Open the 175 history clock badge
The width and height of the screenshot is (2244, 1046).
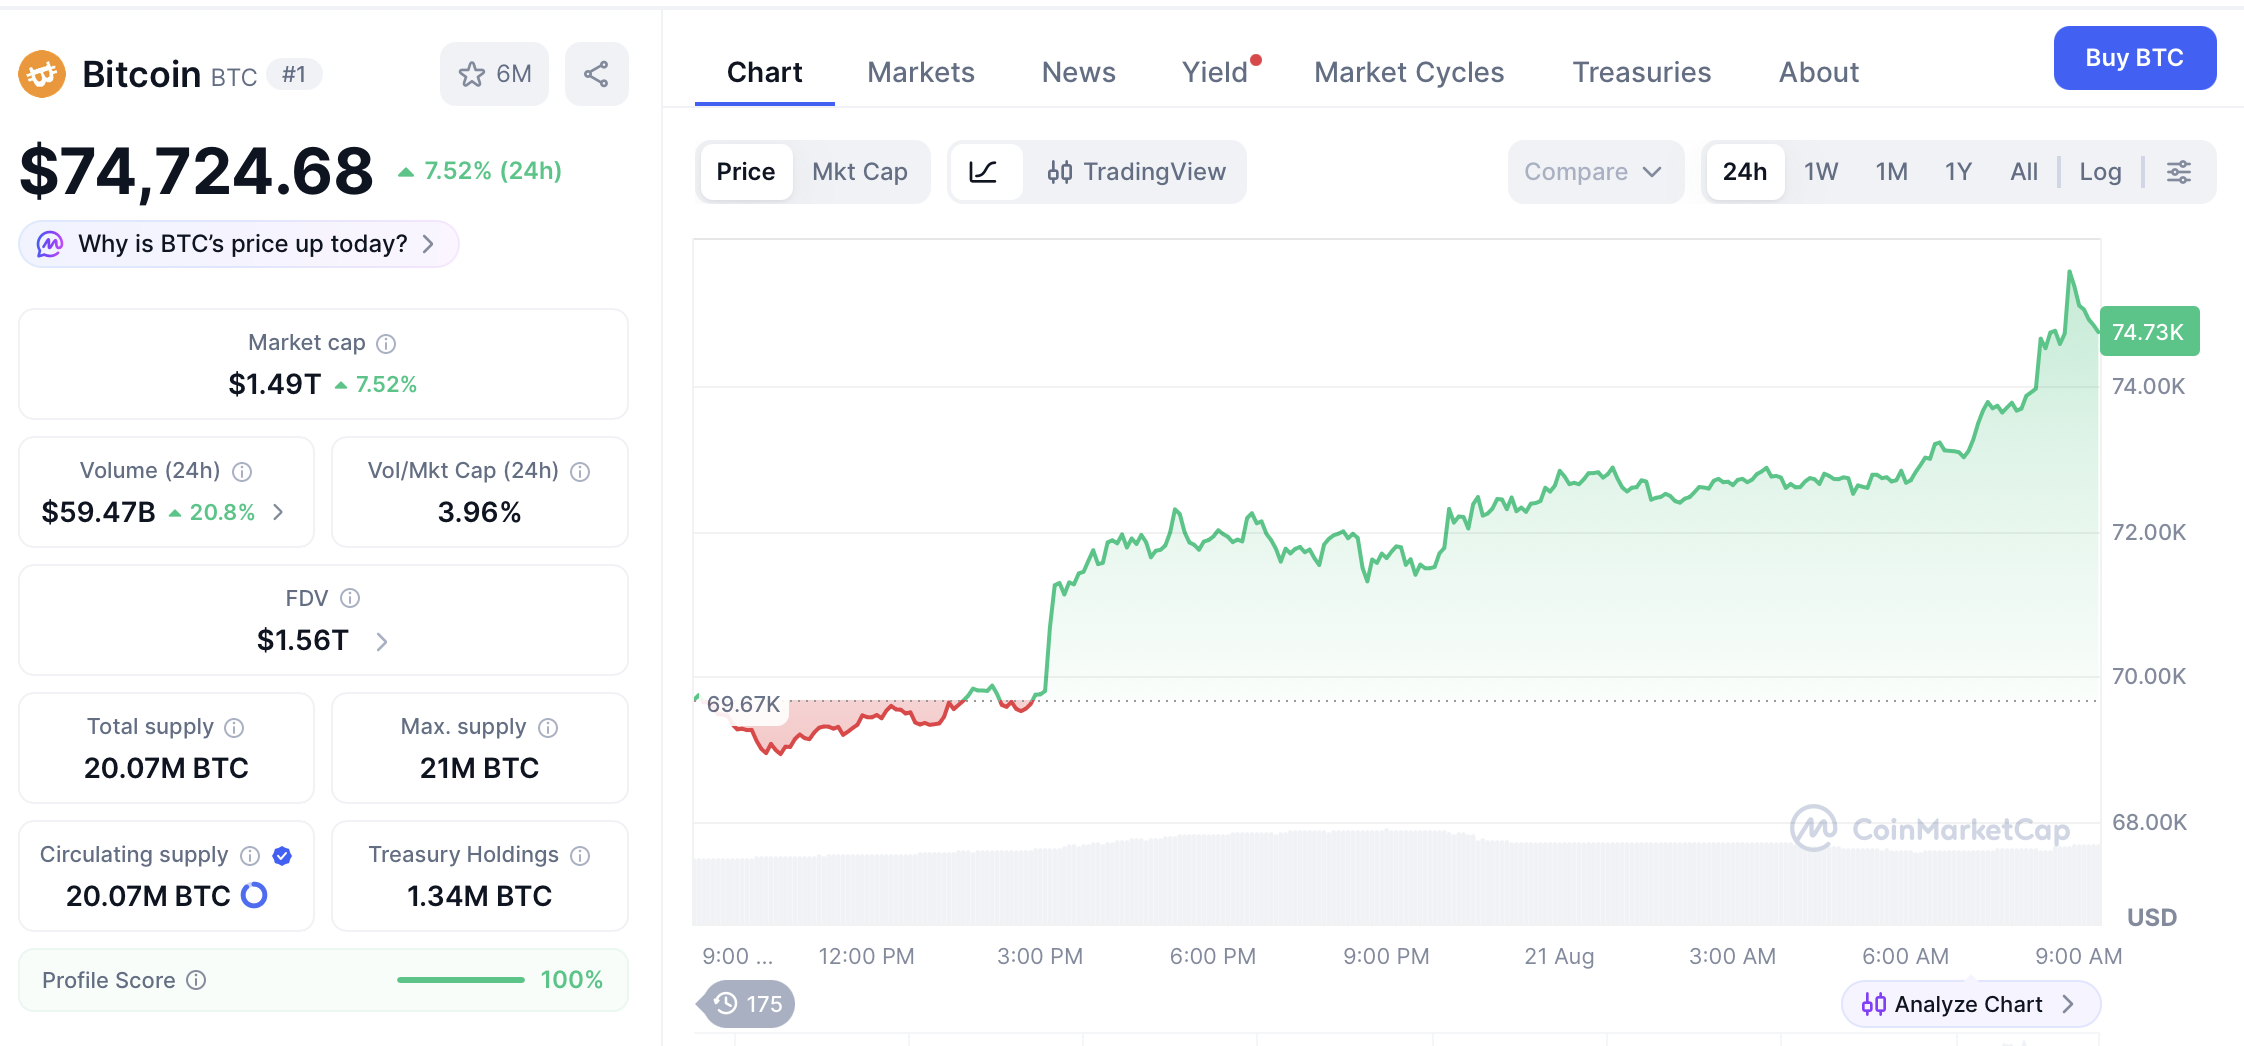point(747,1003)
